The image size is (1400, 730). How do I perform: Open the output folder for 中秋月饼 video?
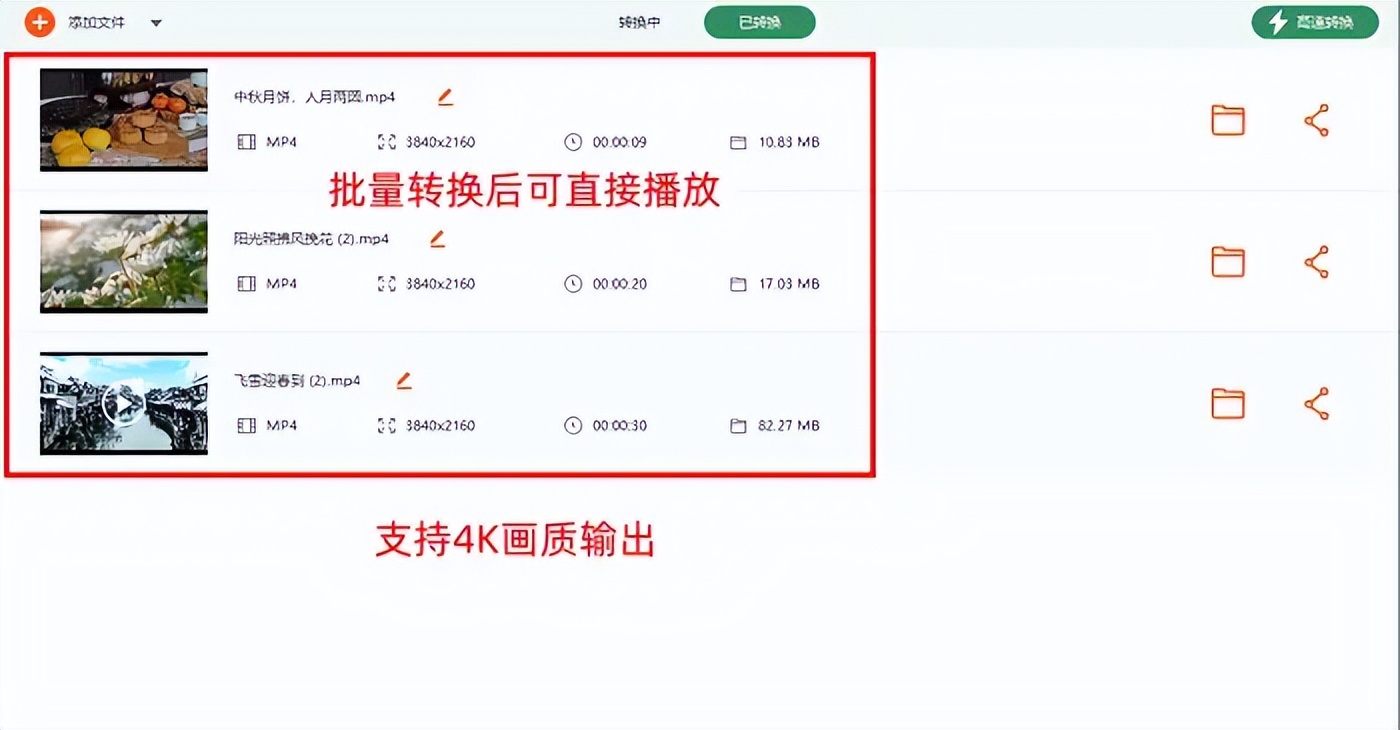coord(1227,119)
